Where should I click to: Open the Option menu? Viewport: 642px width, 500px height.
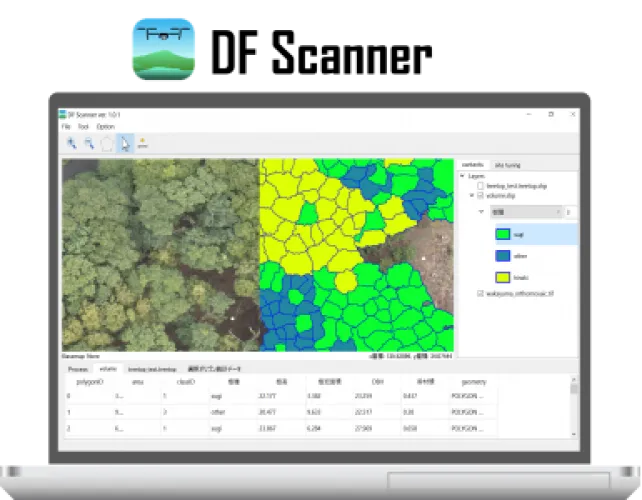point(105,127)
